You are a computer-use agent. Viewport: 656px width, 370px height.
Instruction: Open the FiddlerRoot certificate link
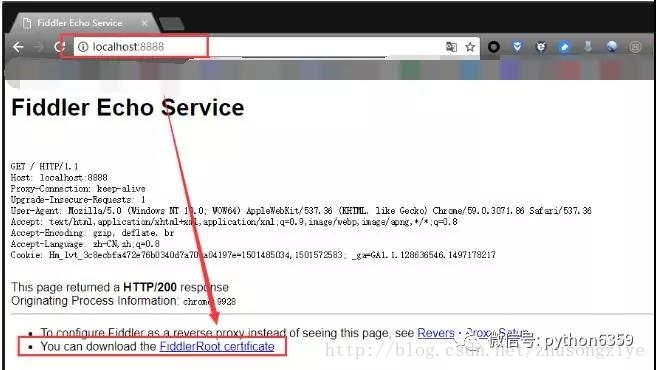coord(217,347)
